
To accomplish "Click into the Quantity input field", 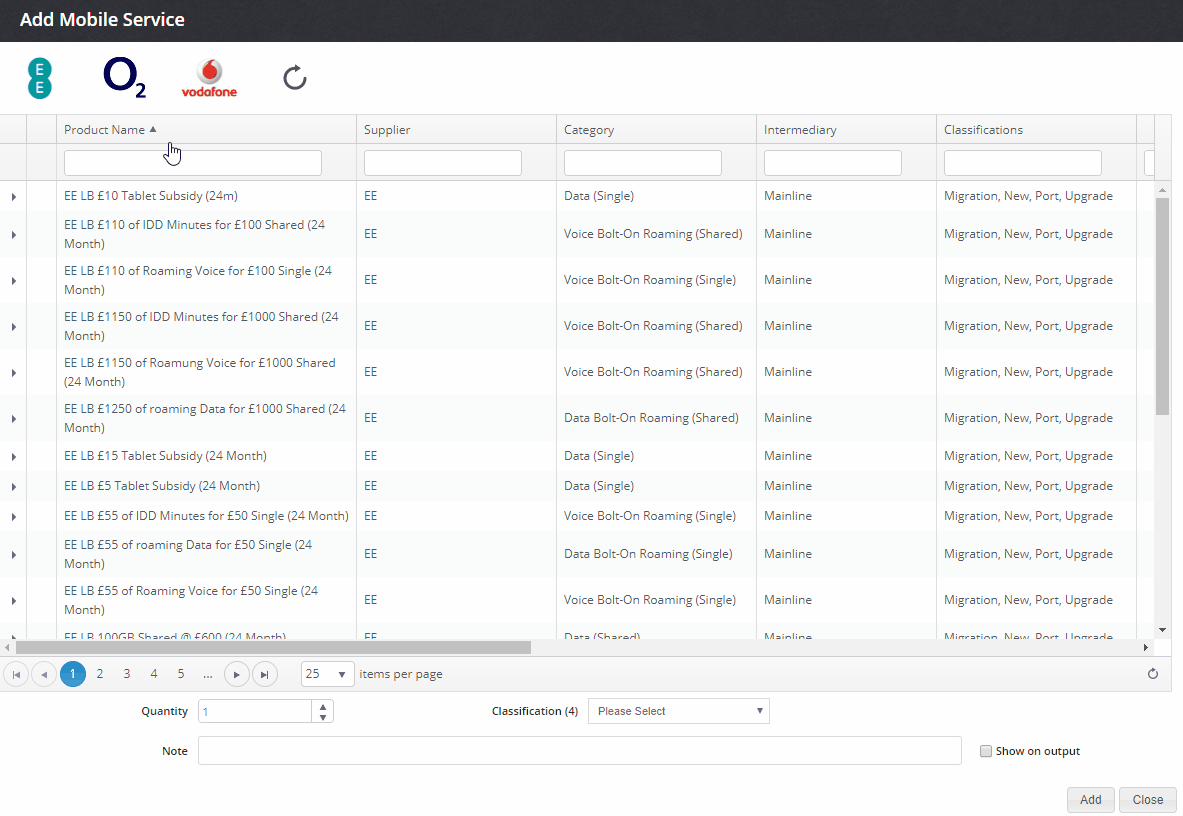I will [x=255, y=711].
